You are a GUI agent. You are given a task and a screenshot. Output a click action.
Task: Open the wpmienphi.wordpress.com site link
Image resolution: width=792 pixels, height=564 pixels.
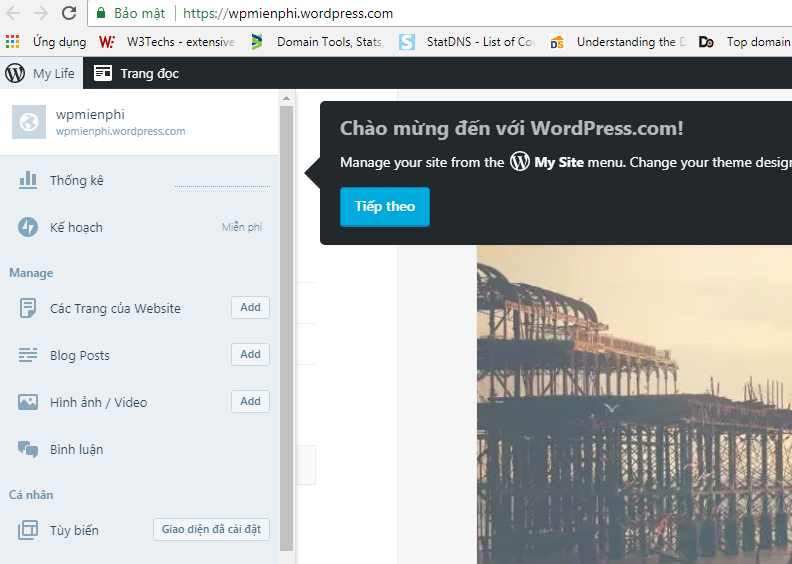click(120, 131)
